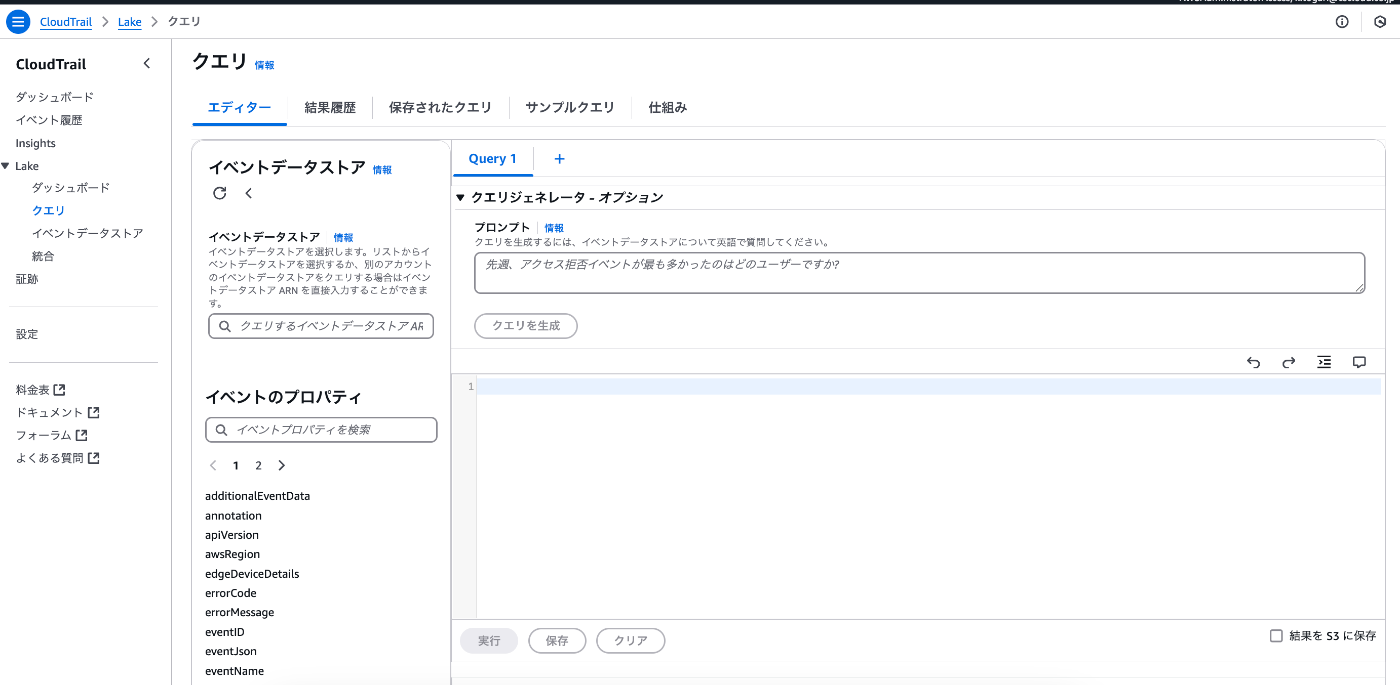Image resolution: width=1400 pixels, height=685 pixels.
Task: Click the external link icon beside 料金表
Action: (x=59, y=390)
